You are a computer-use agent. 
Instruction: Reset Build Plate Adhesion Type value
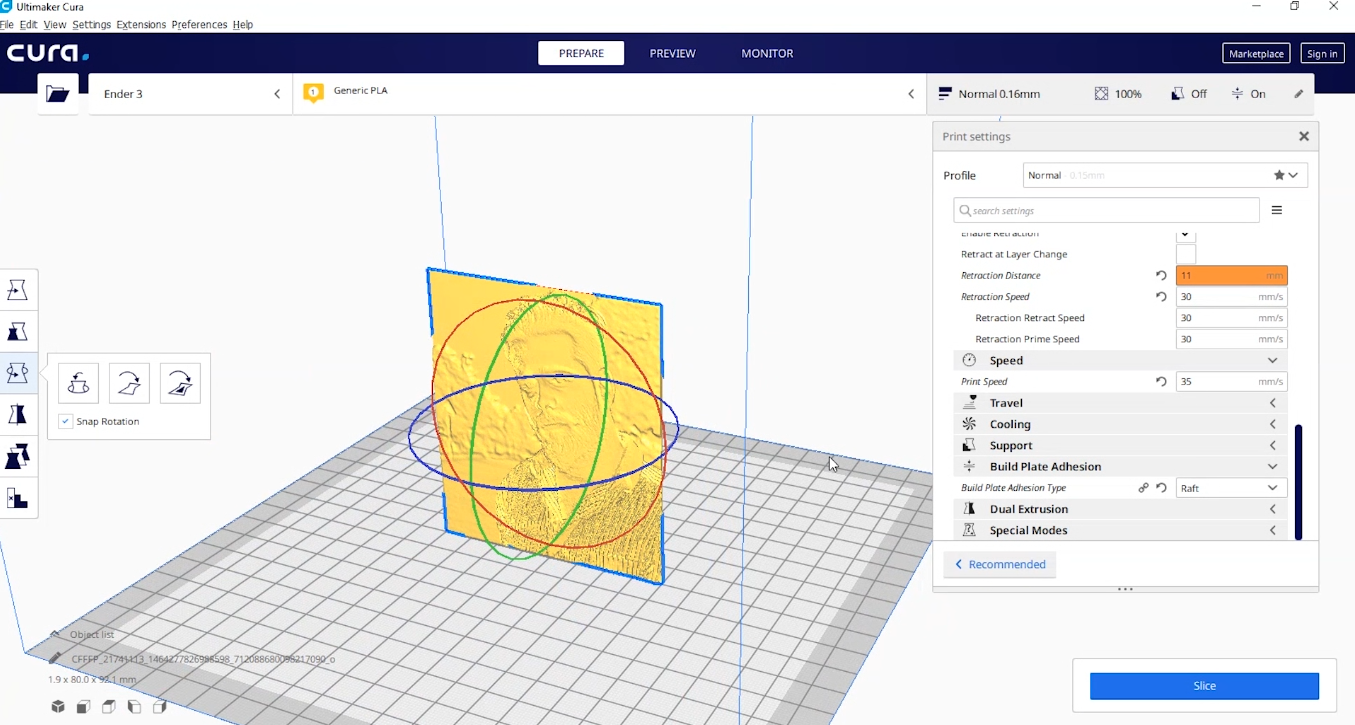click(x=1161, y=488)
